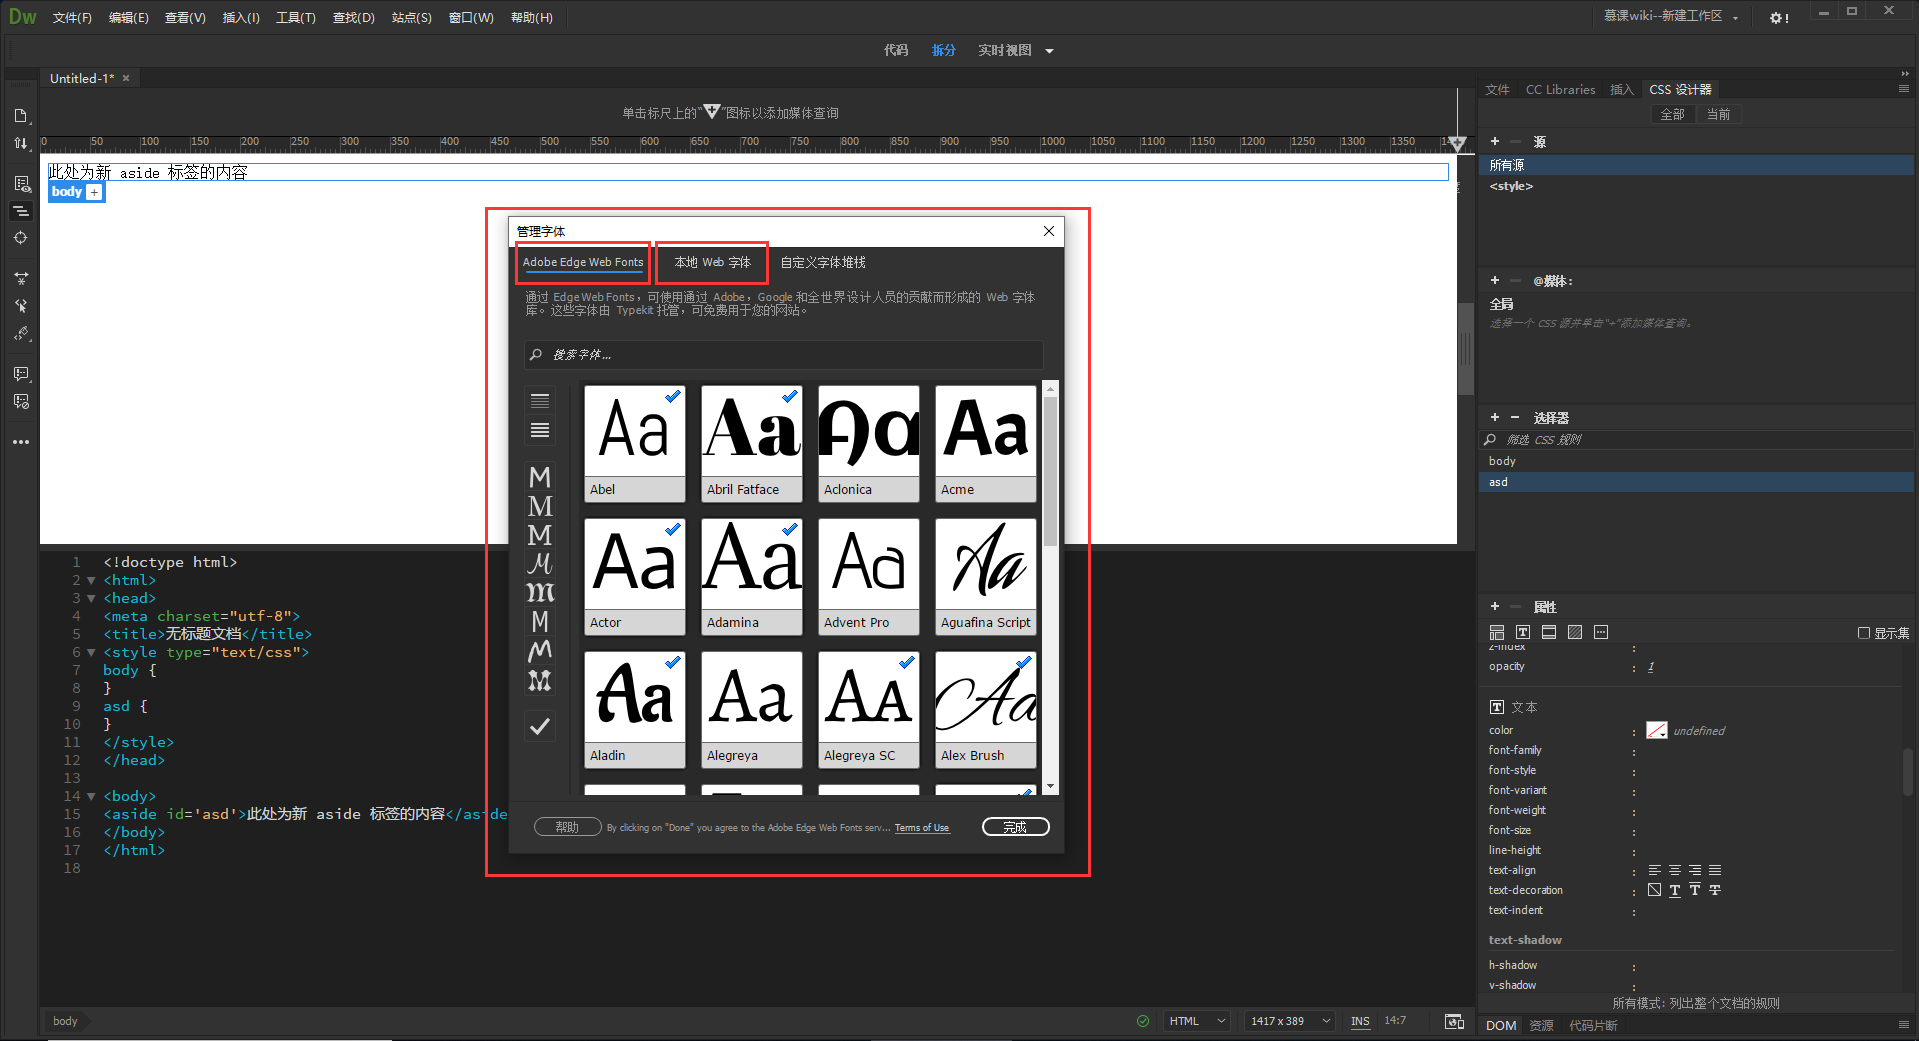1919x1041 pixels.
Task: Show More properties category icon
Action: [x=1601, y=632]
